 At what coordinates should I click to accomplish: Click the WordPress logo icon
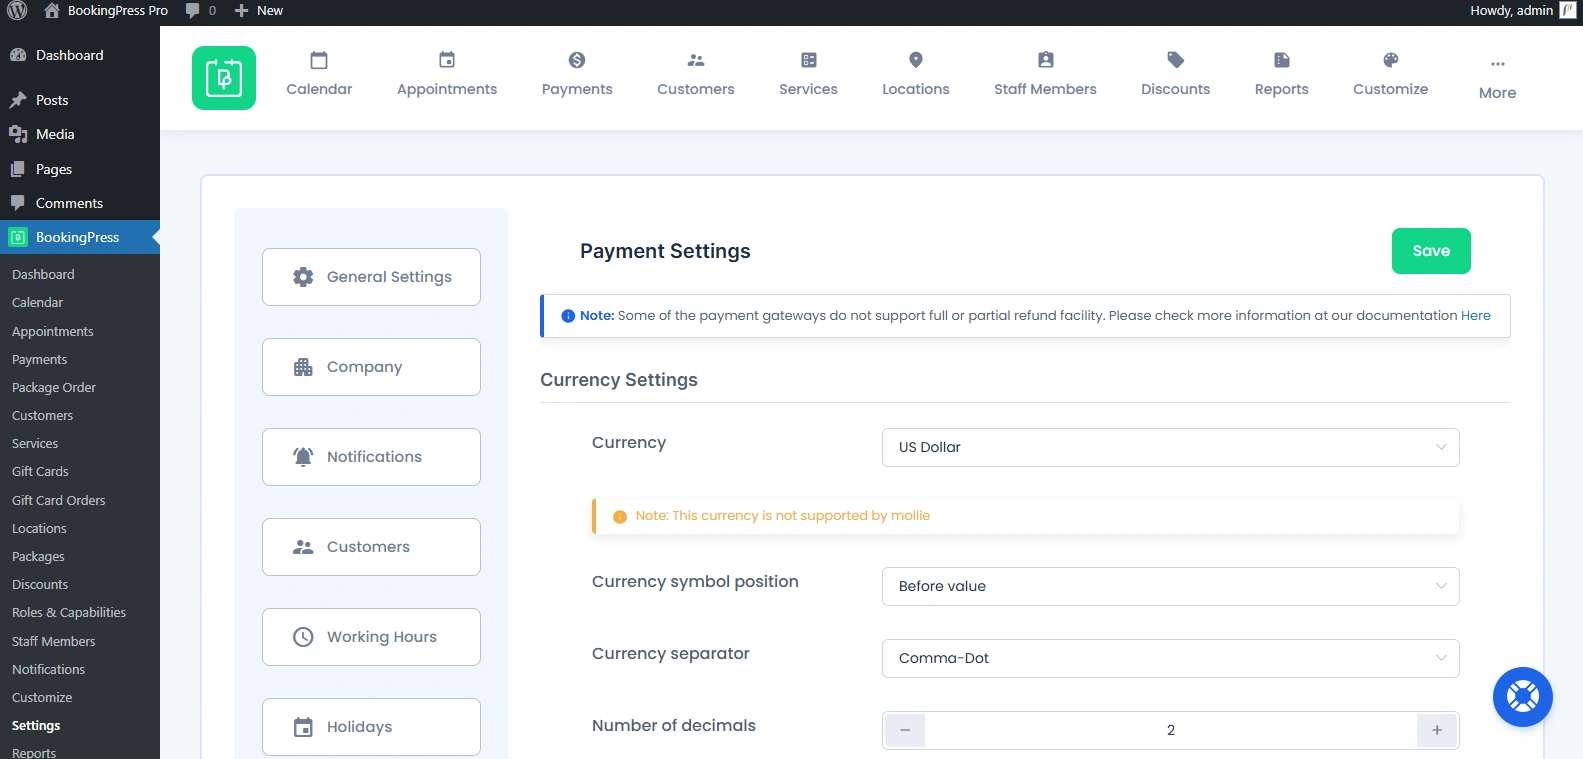pos(17,11)
